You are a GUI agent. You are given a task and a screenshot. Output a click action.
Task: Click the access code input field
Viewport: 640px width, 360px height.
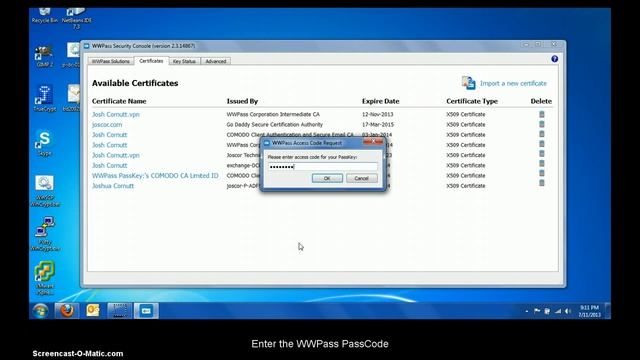pyautogui.click(x=322, y=167)
